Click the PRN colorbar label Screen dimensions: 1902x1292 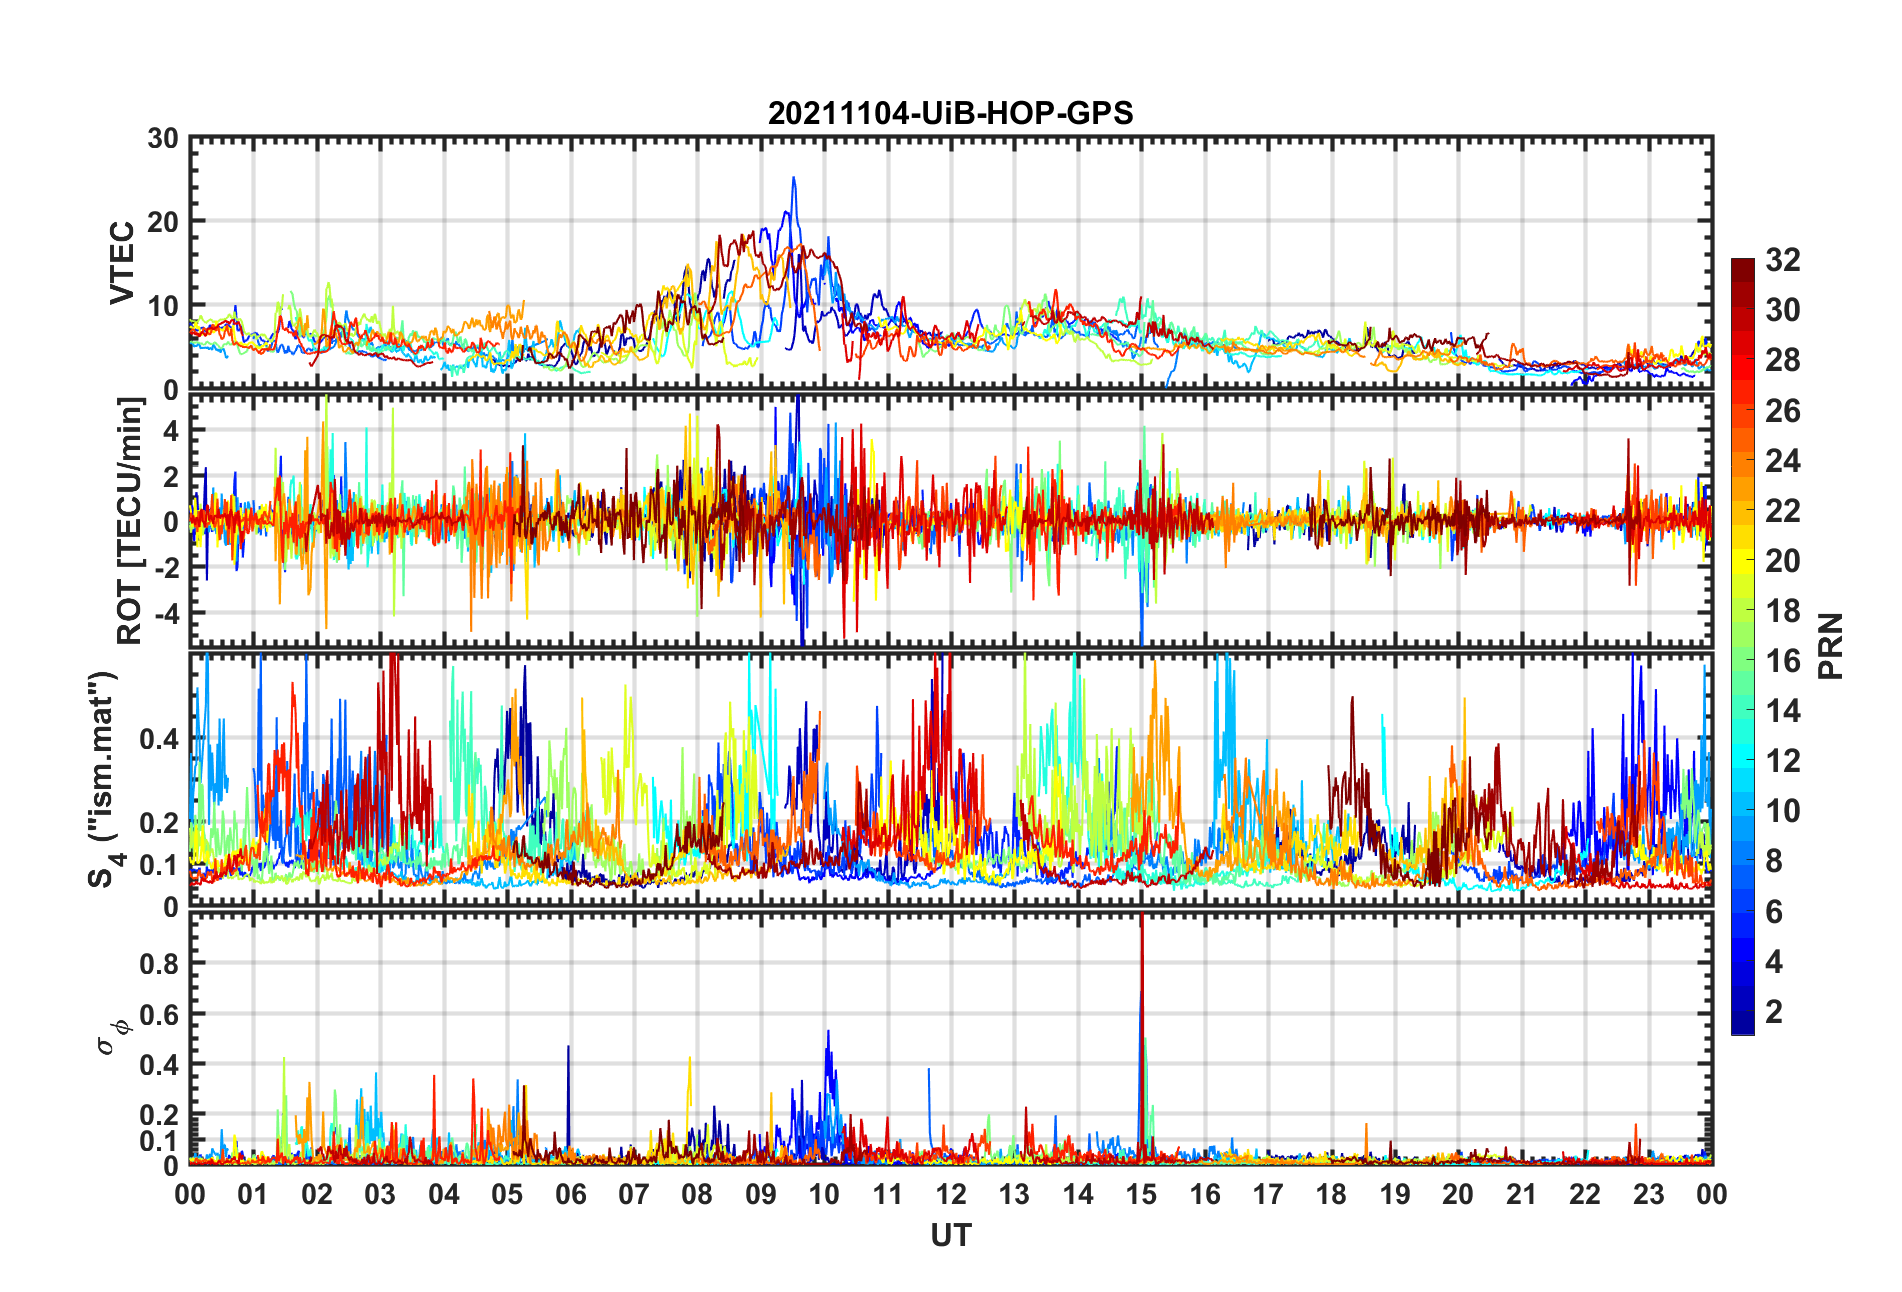click(1830, 646)
